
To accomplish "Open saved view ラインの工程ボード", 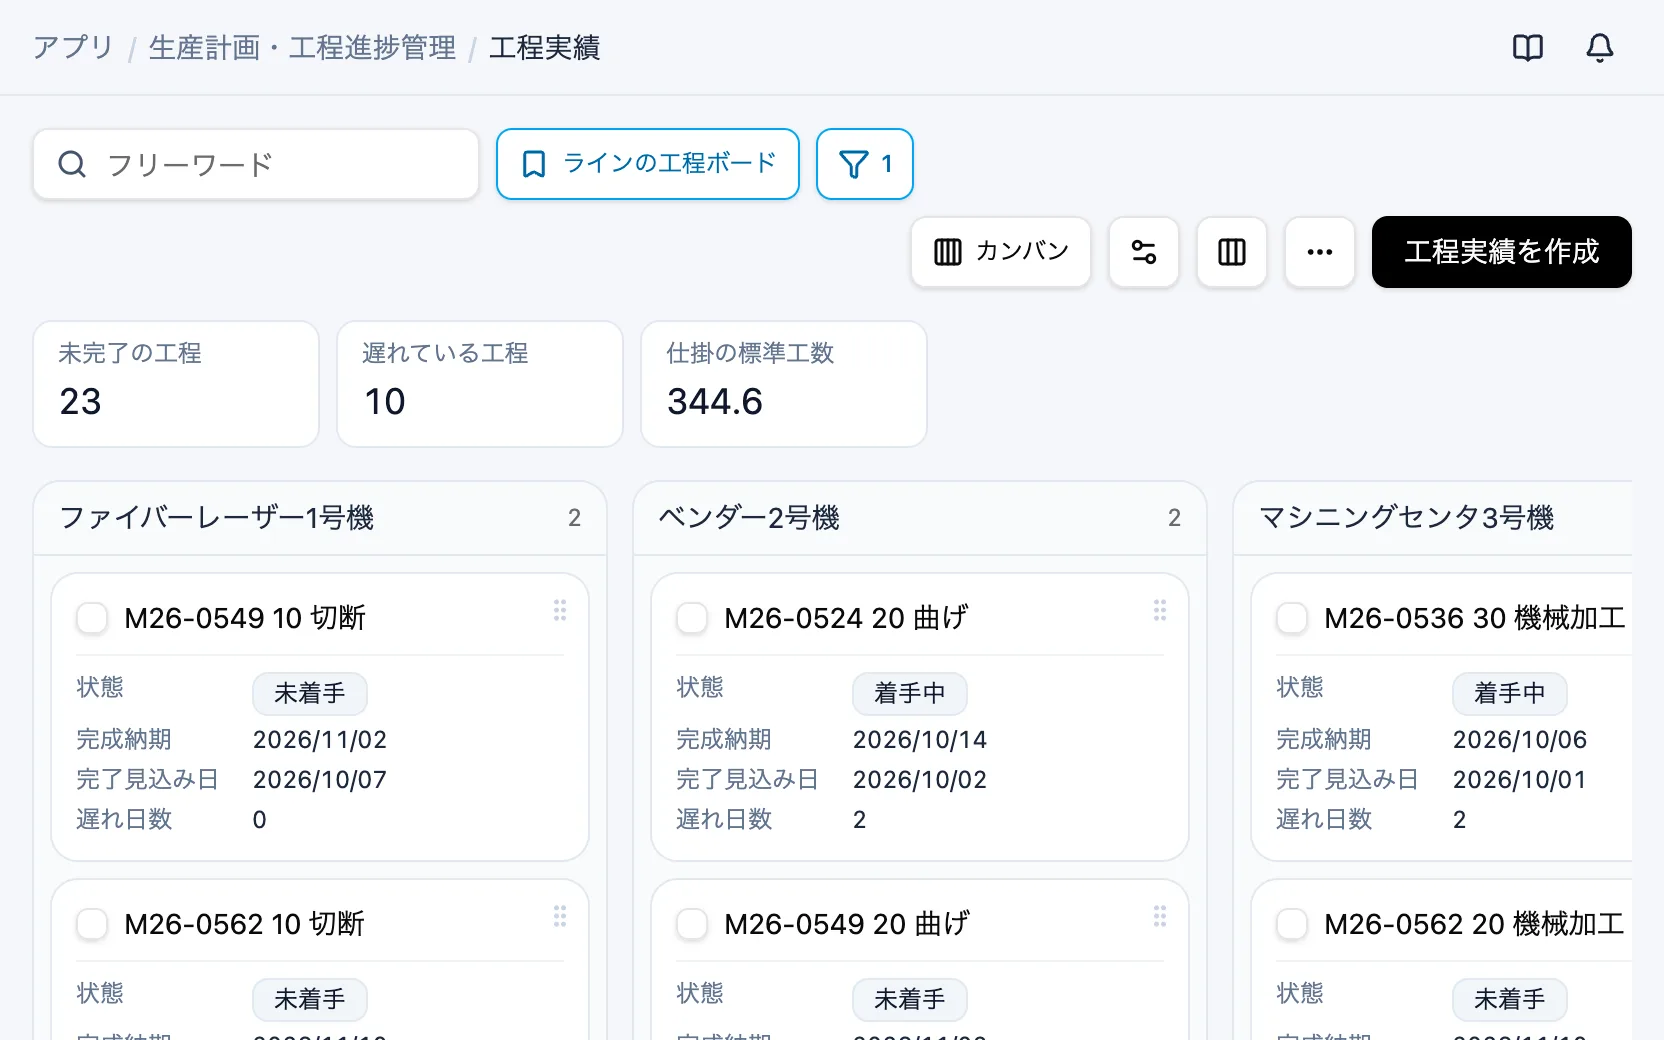I will [648, 164].
